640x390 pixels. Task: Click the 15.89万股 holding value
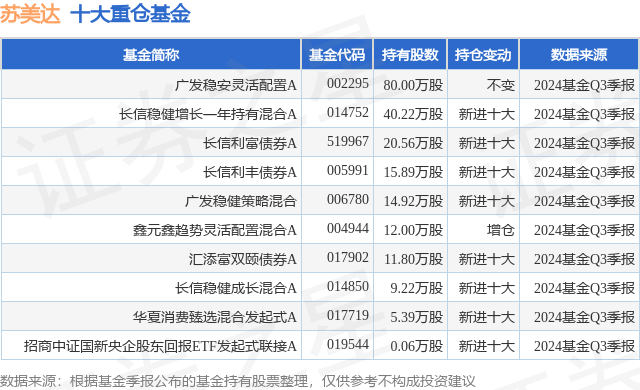tap(413, 172)
